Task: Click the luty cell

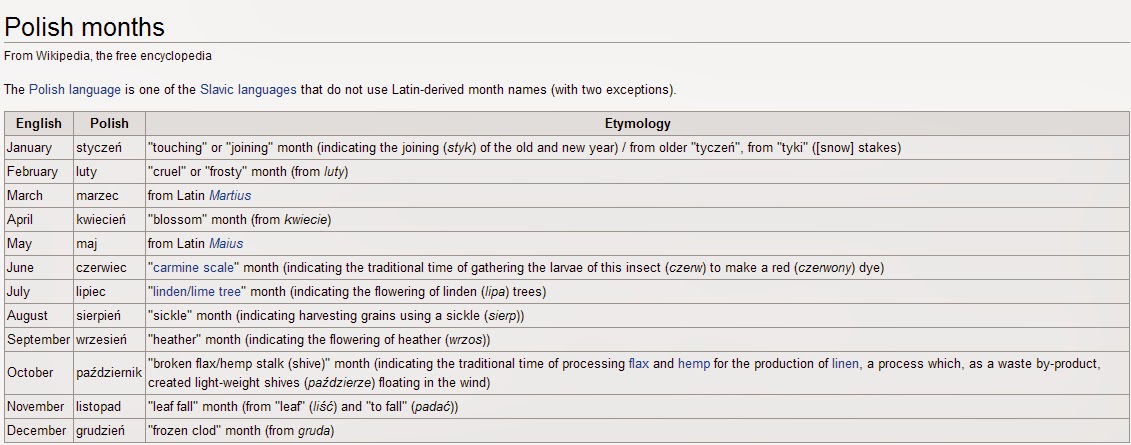Action: point(110,172)
